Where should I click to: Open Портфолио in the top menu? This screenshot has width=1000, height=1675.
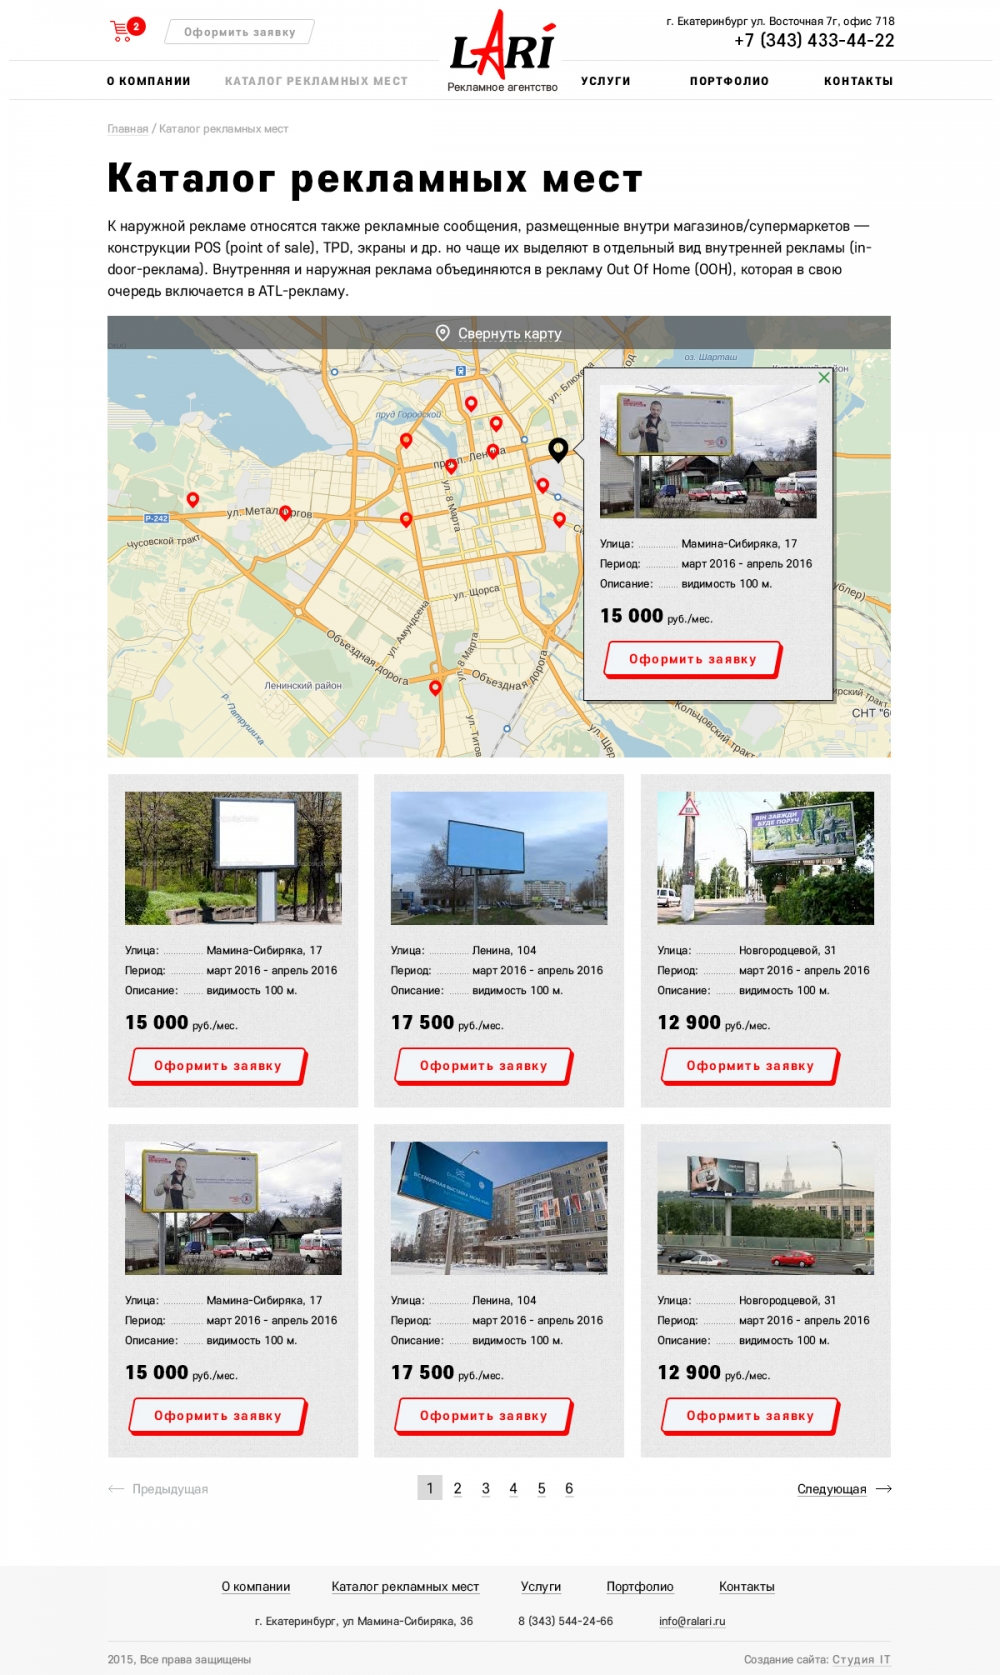[729, 81]
